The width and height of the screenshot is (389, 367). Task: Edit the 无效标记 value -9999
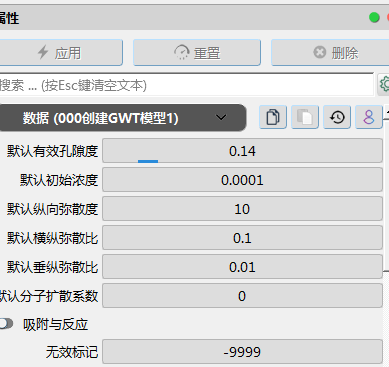[242, 352]
